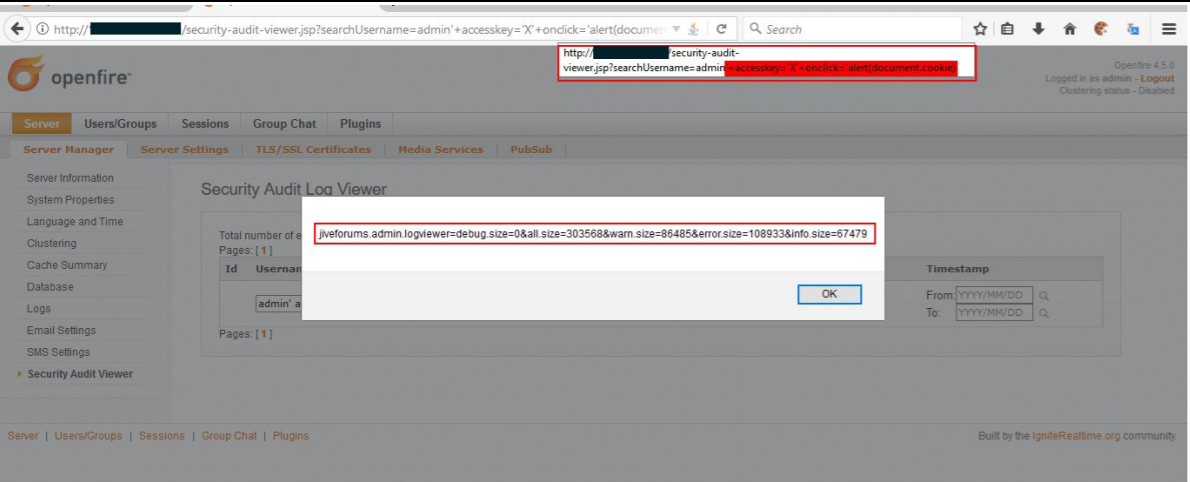Click the Security Audit Log Viewer heading

(x=294, y=189)
